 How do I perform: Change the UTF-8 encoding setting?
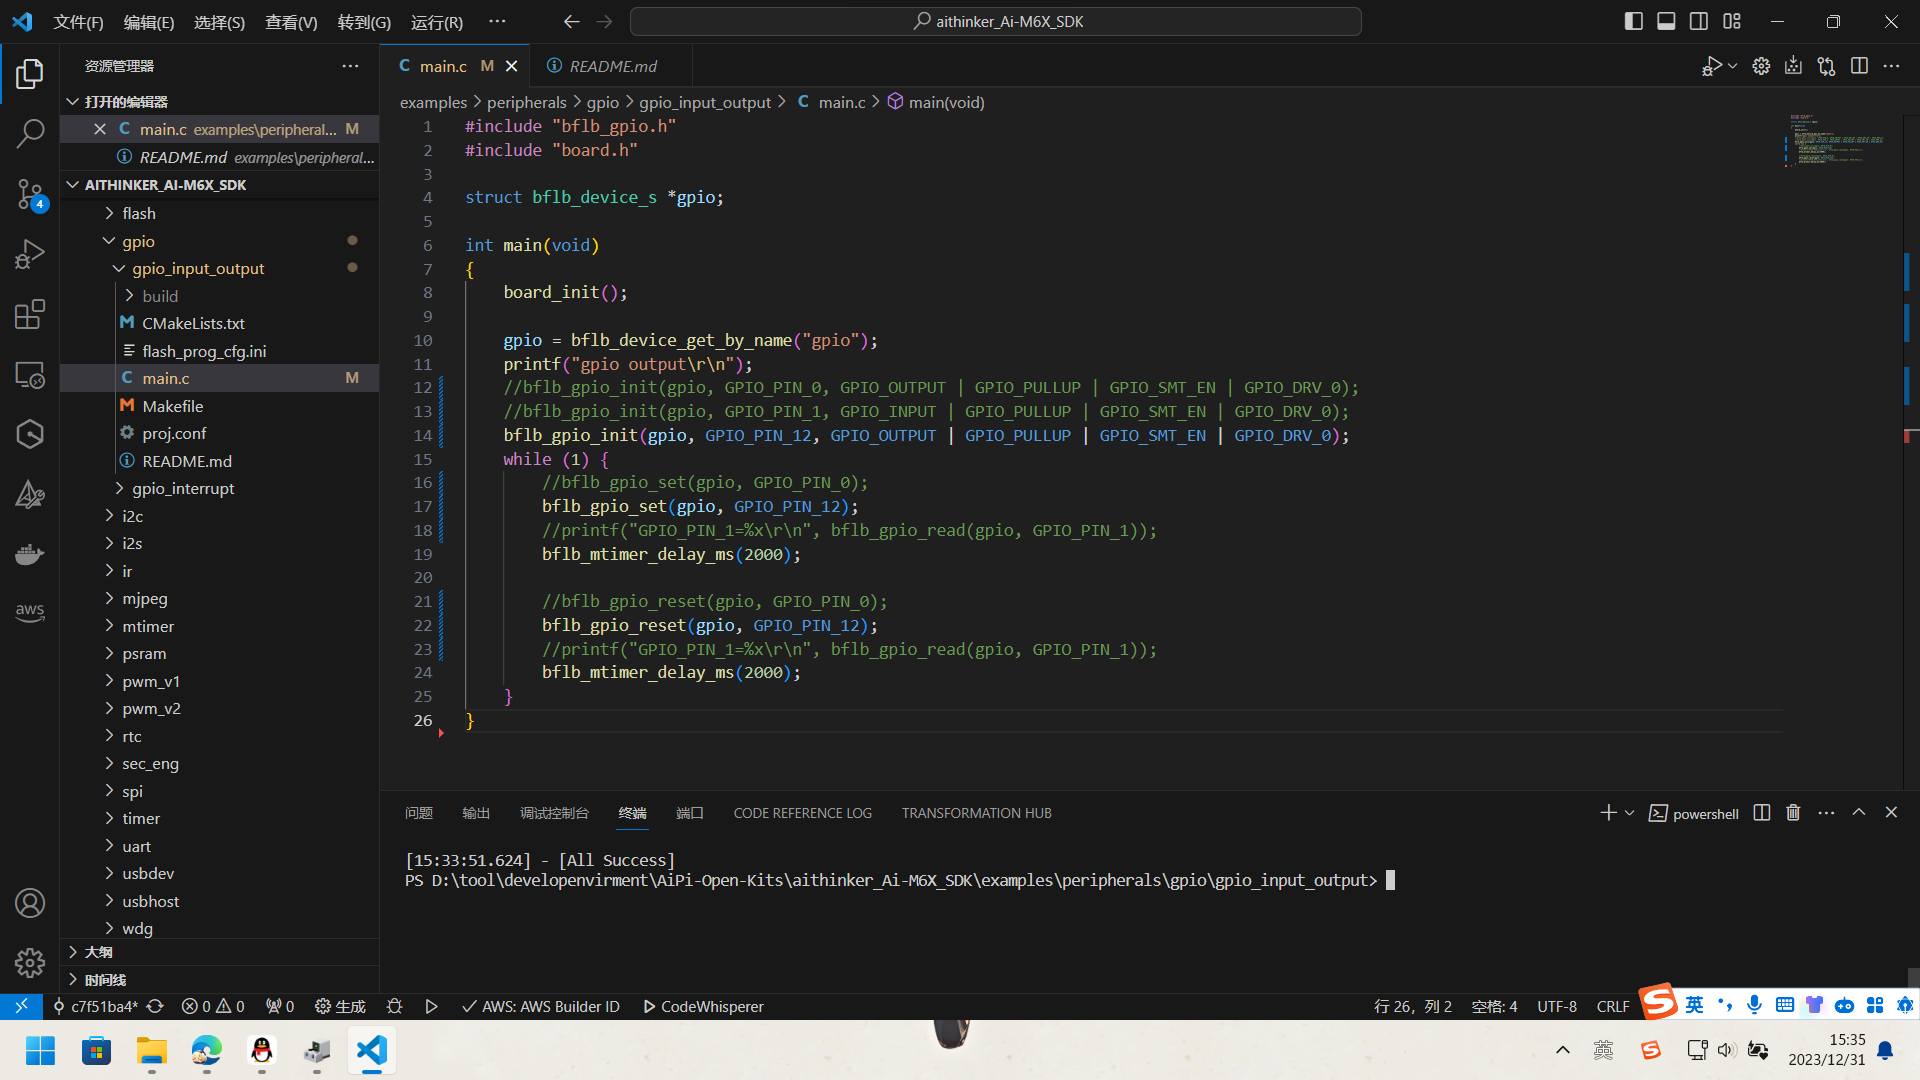tap(1557, 1006)
